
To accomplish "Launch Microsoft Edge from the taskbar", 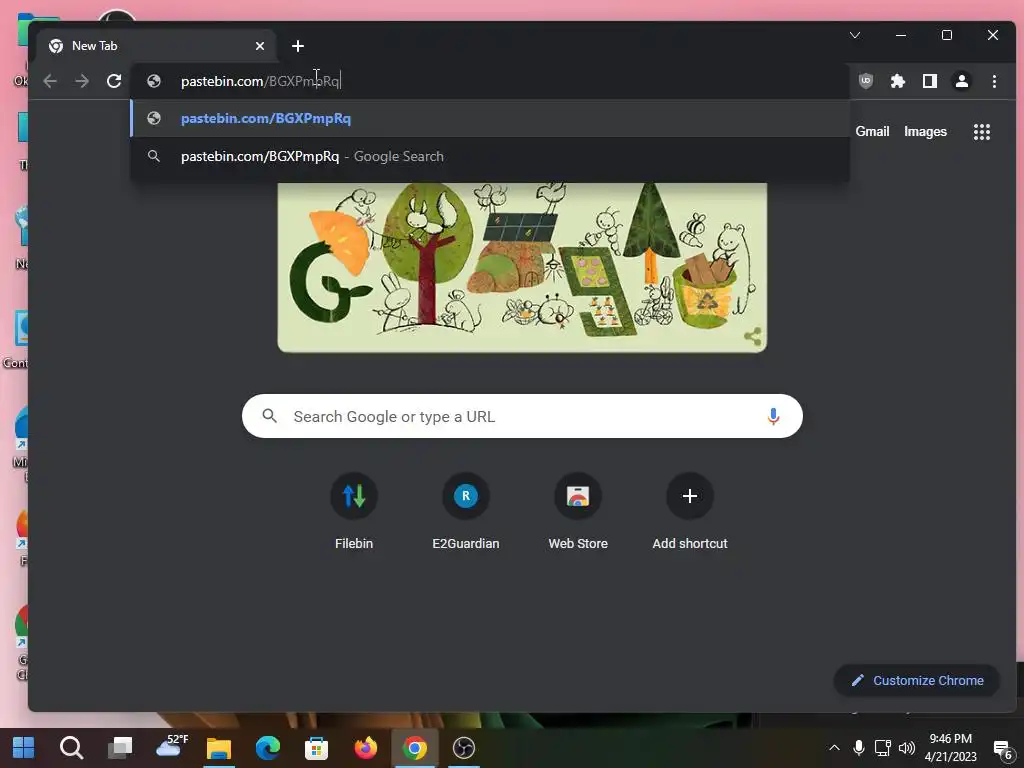I will 268,748.
